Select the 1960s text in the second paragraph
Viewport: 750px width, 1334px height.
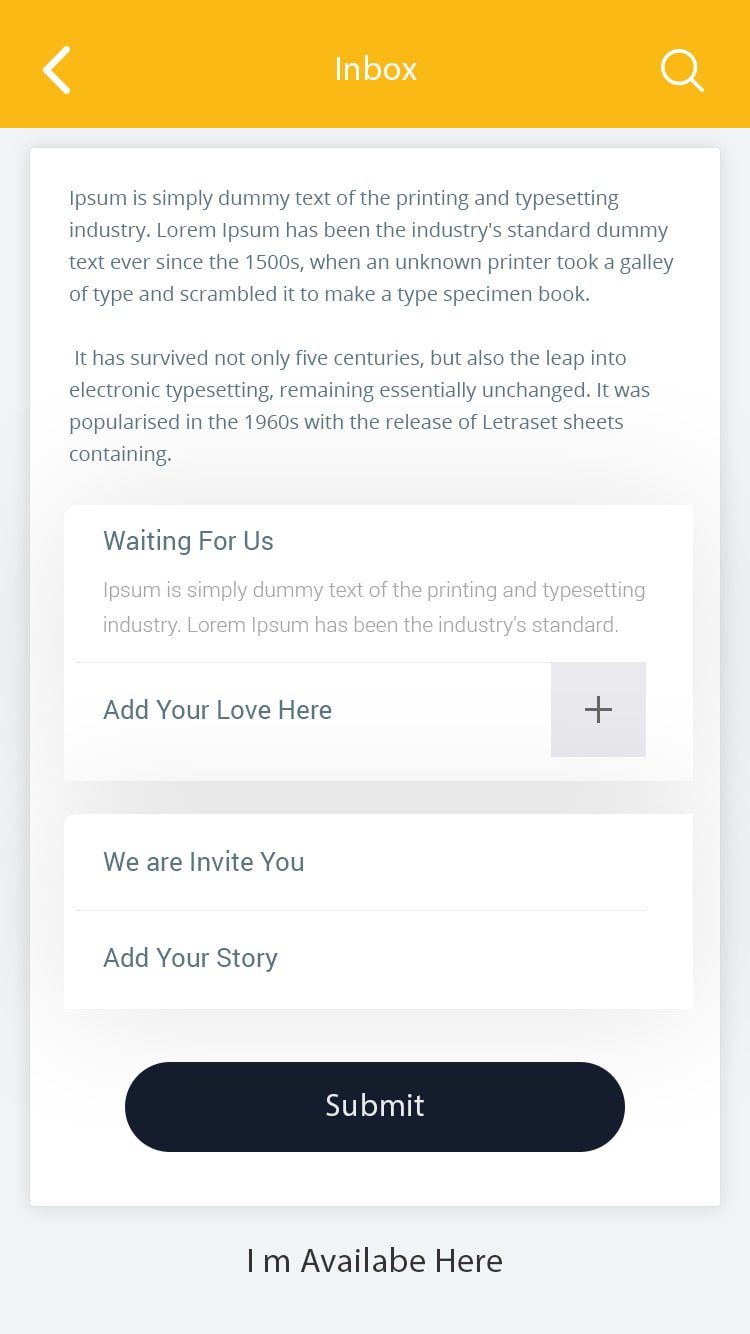(271, 422)
